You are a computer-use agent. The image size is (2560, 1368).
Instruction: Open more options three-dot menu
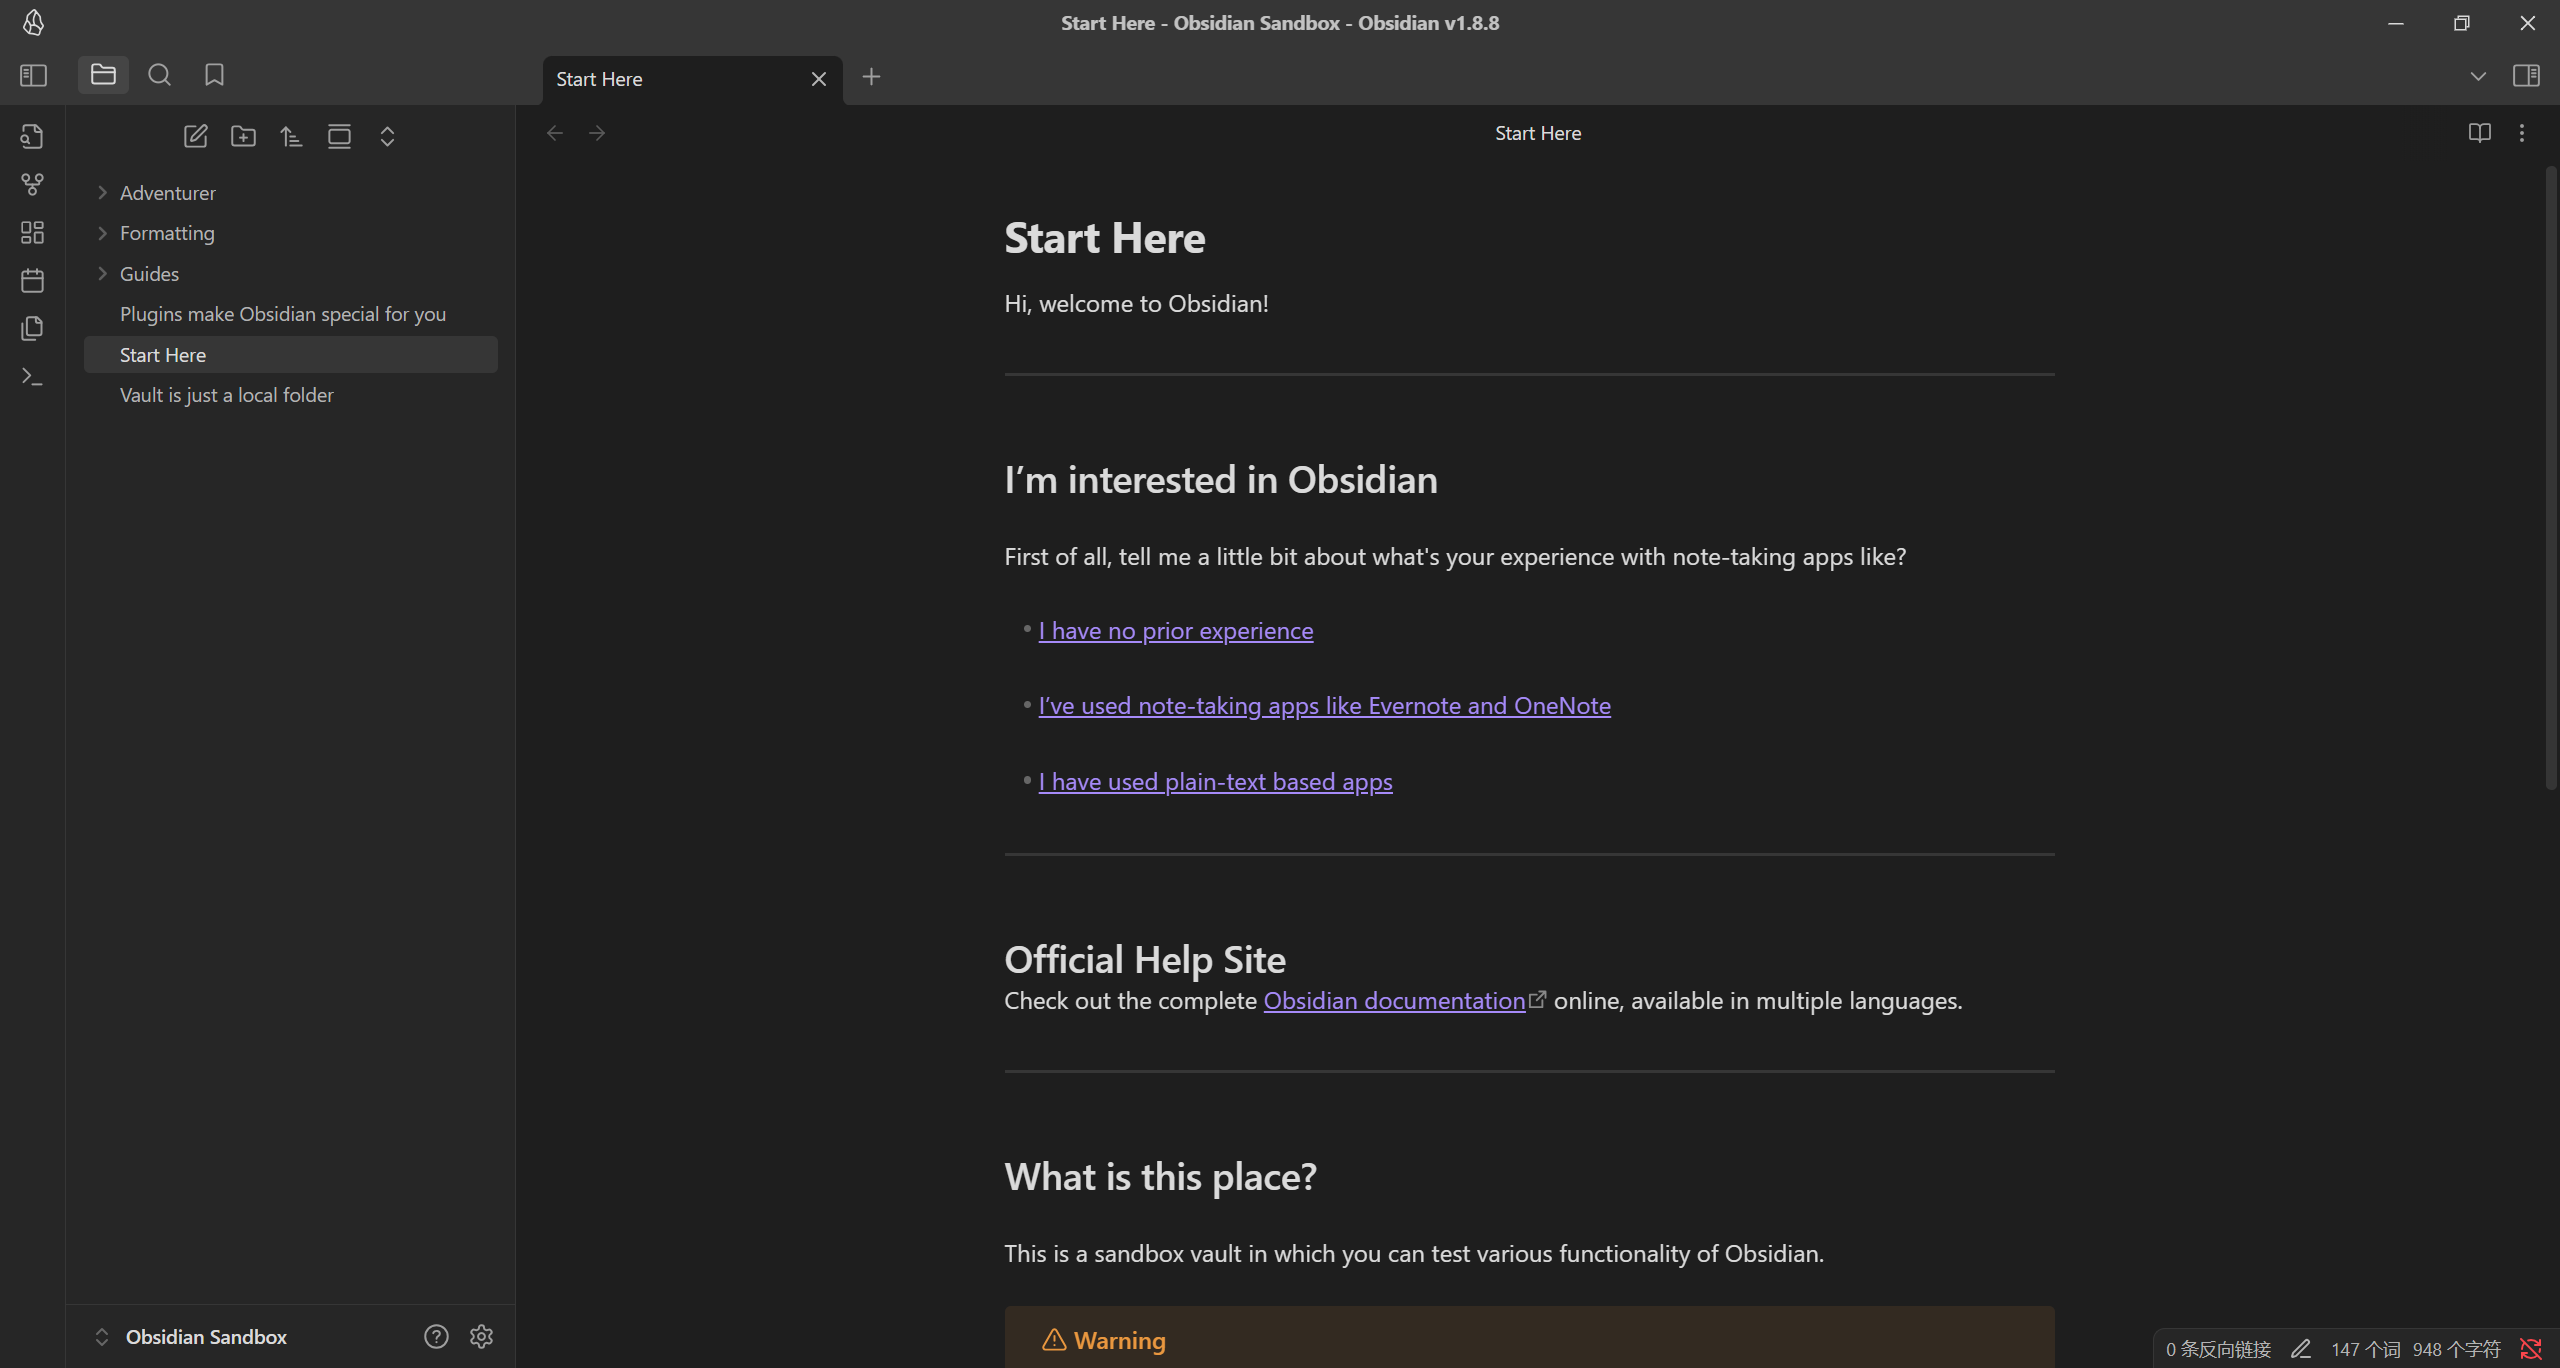(x=2522, y=133)
